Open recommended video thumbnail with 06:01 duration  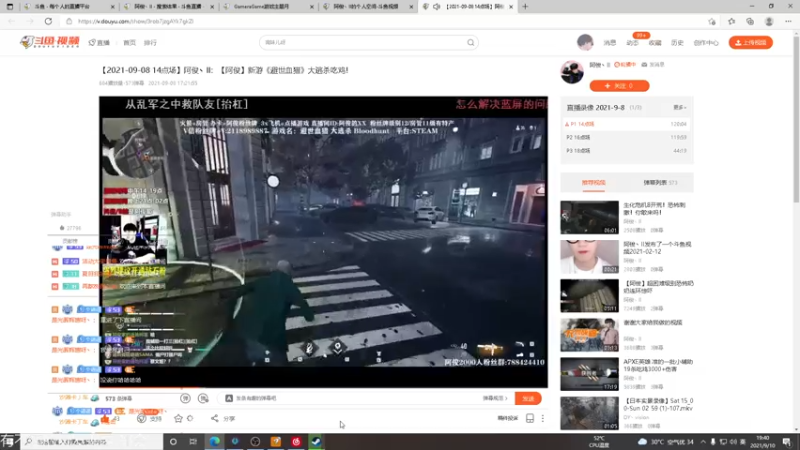click(x=589, y=217)
